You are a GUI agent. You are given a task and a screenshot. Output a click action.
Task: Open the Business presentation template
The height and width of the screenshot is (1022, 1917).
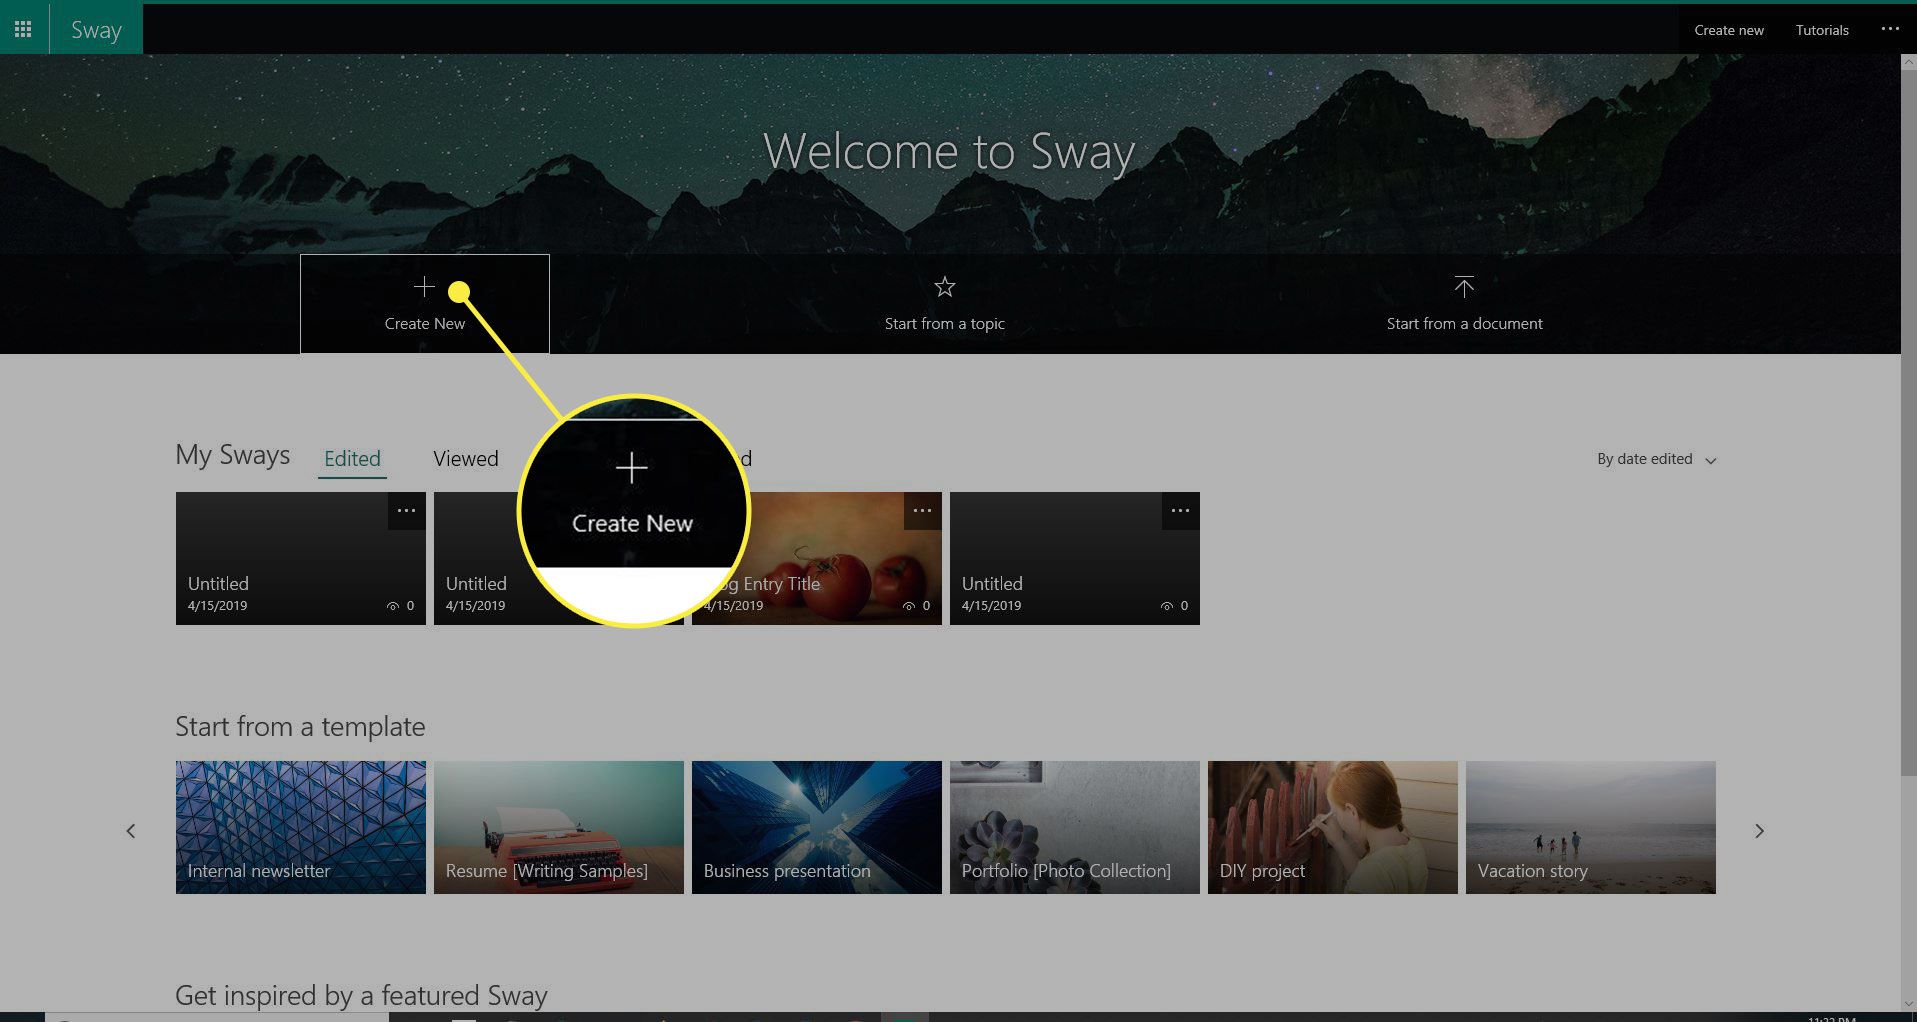(x=816, y=827)
